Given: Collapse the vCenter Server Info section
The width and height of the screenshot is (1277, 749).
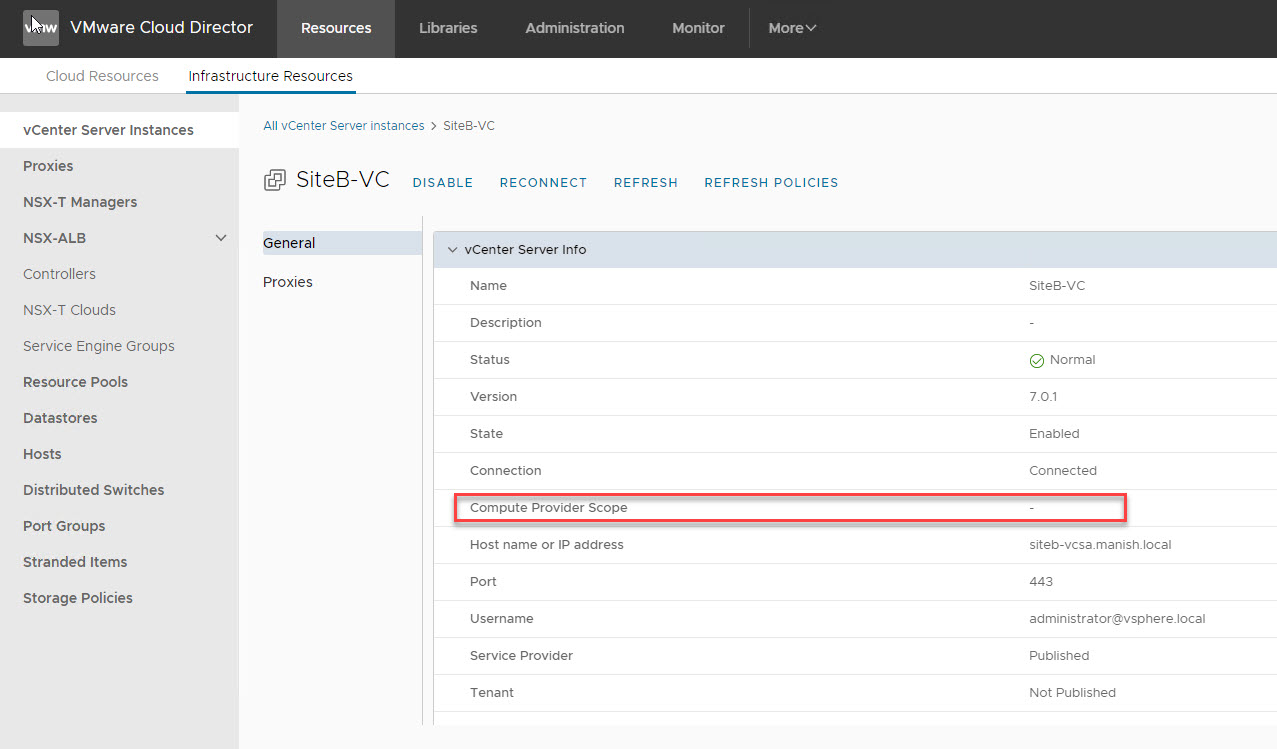Looking at the screenshot, I should point(452,249).
